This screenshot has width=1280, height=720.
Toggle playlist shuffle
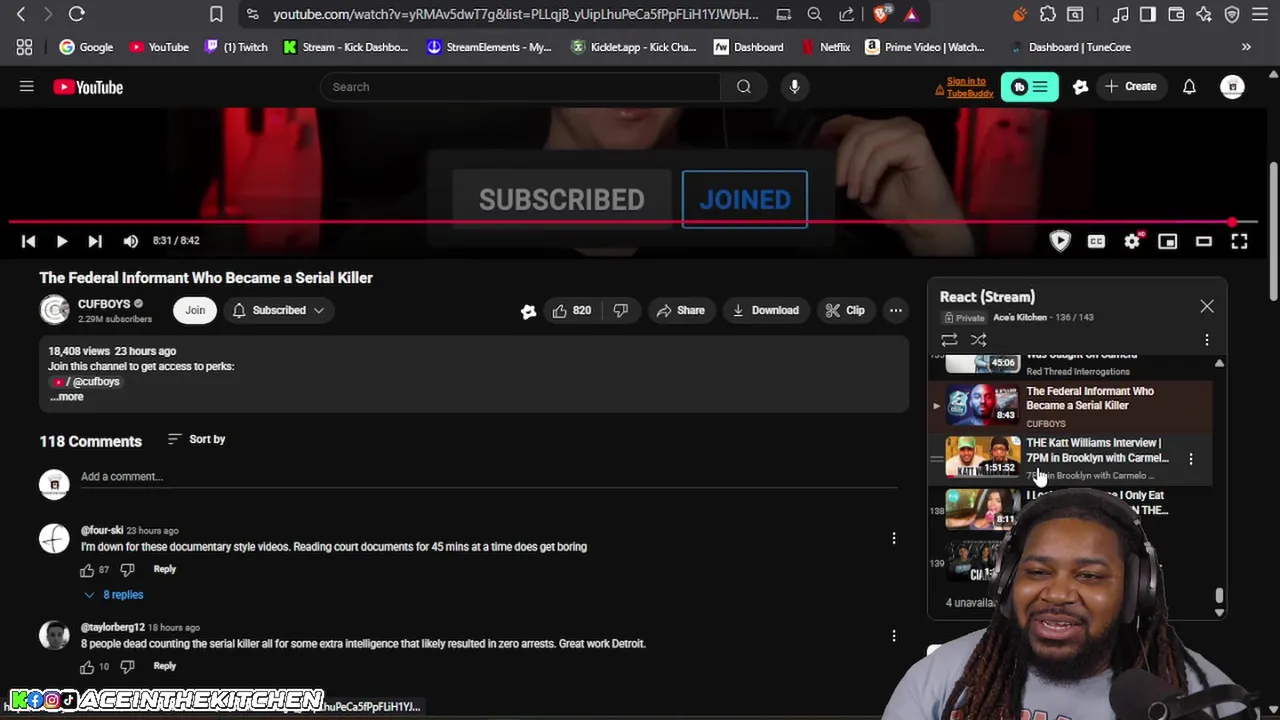[979, 340]
